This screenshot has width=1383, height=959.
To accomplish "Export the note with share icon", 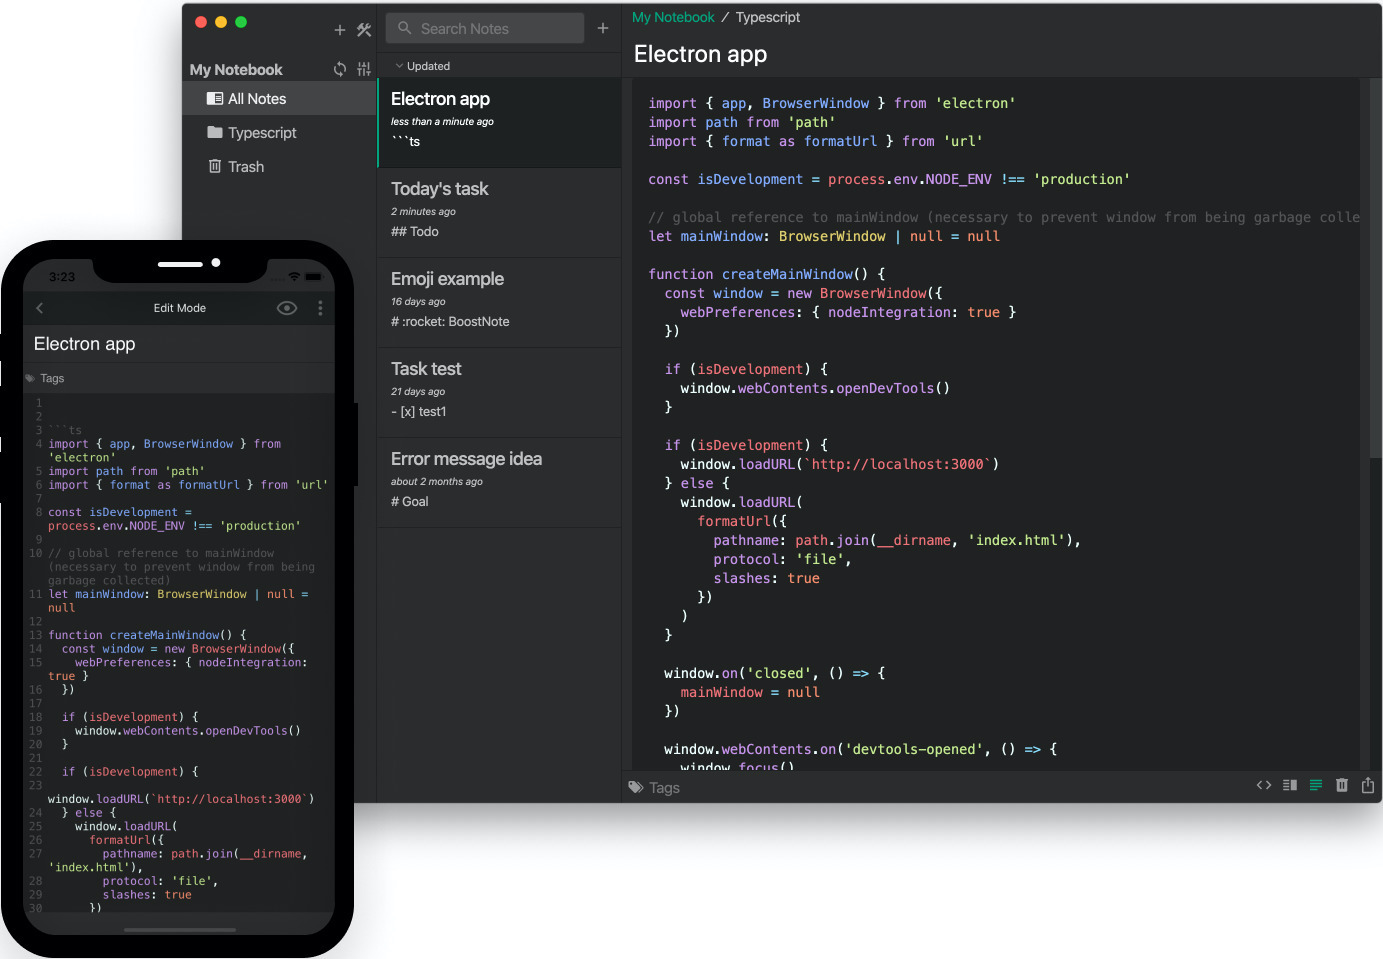I will (1368, 785).
